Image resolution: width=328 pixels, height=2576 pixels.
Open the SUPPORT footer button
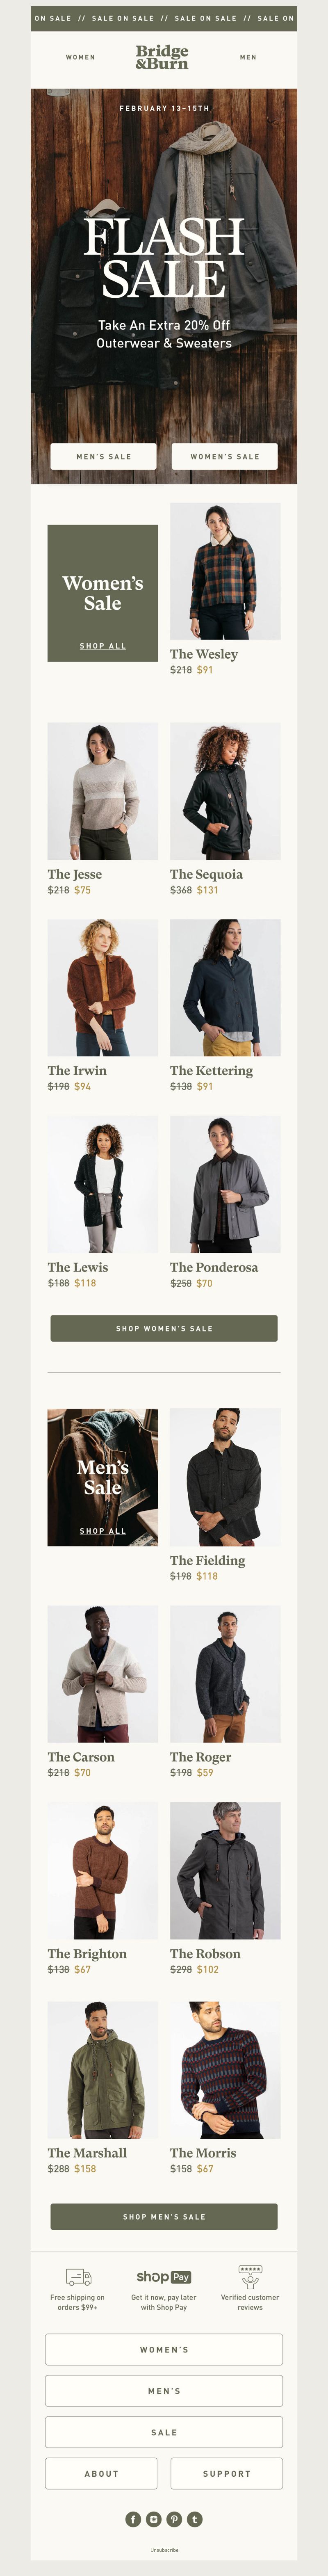(x=227, y=2473)
